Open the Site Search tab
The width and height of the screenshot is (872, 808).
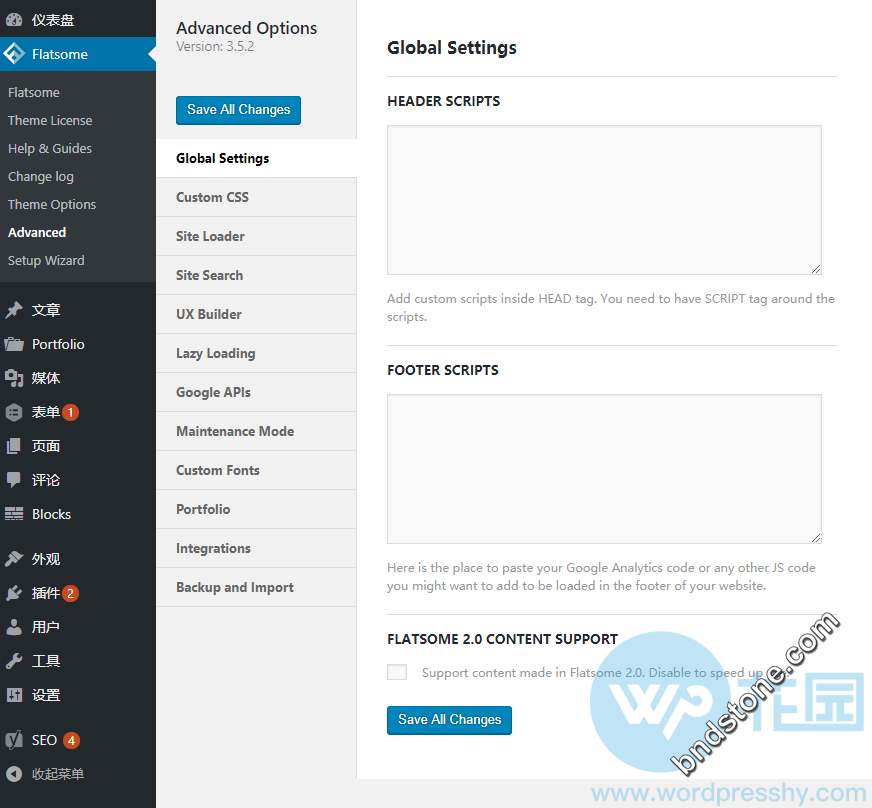tap(256, 275)
